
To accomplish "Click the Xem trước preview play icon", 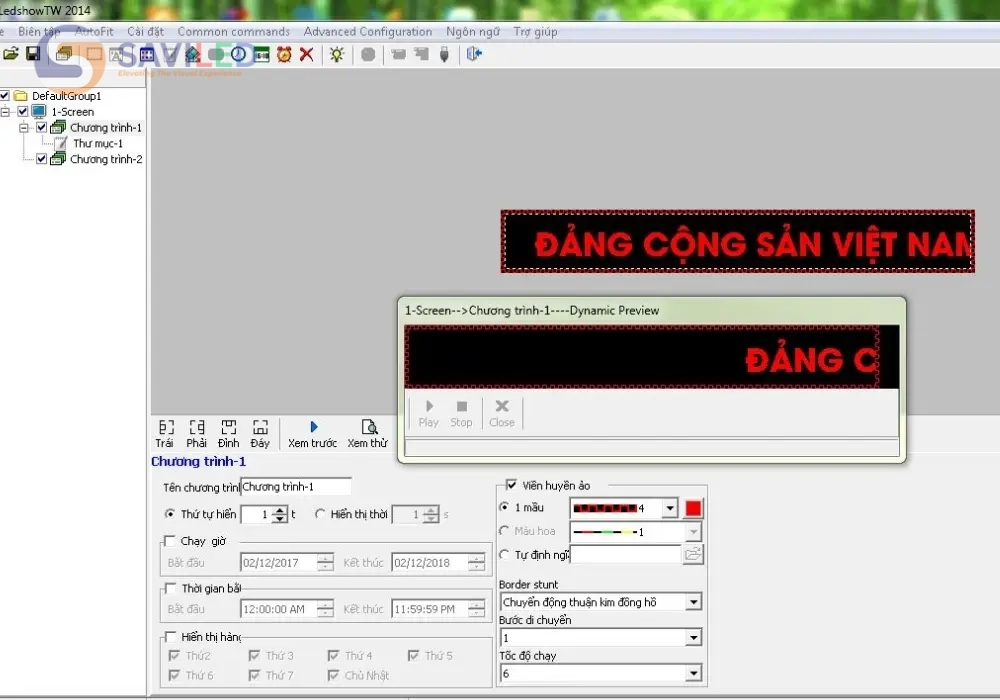I will (313, 427).
